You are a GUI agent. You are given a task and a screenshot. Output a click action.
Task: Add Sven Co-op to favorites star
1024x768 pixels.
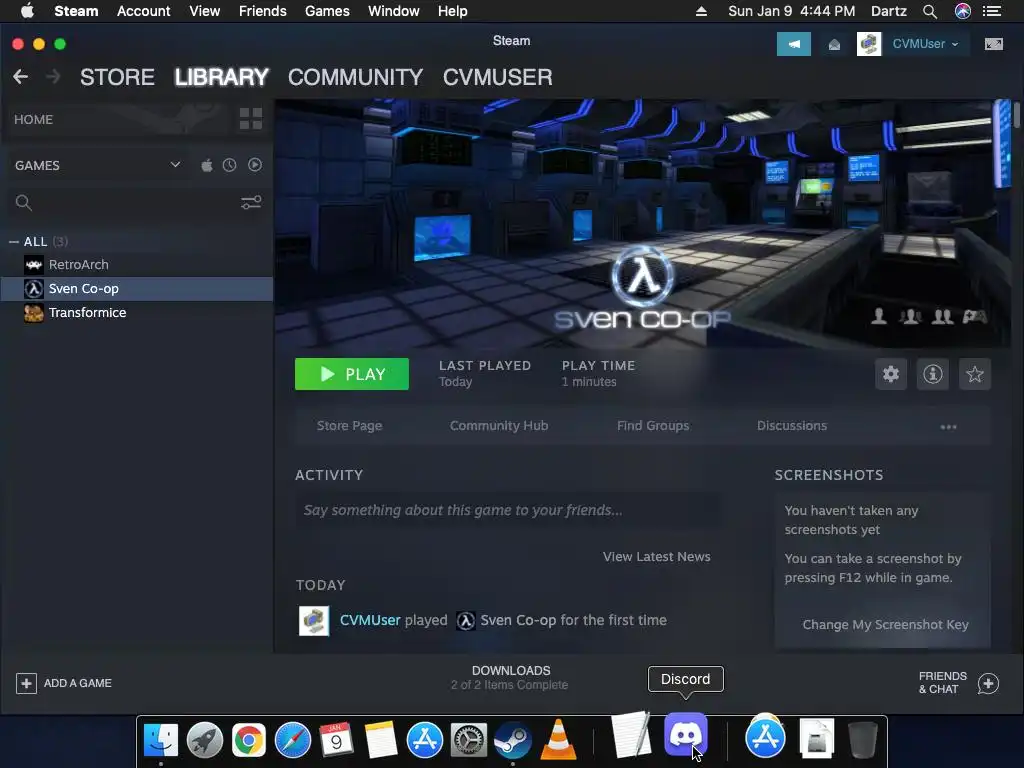click(974, 374)
